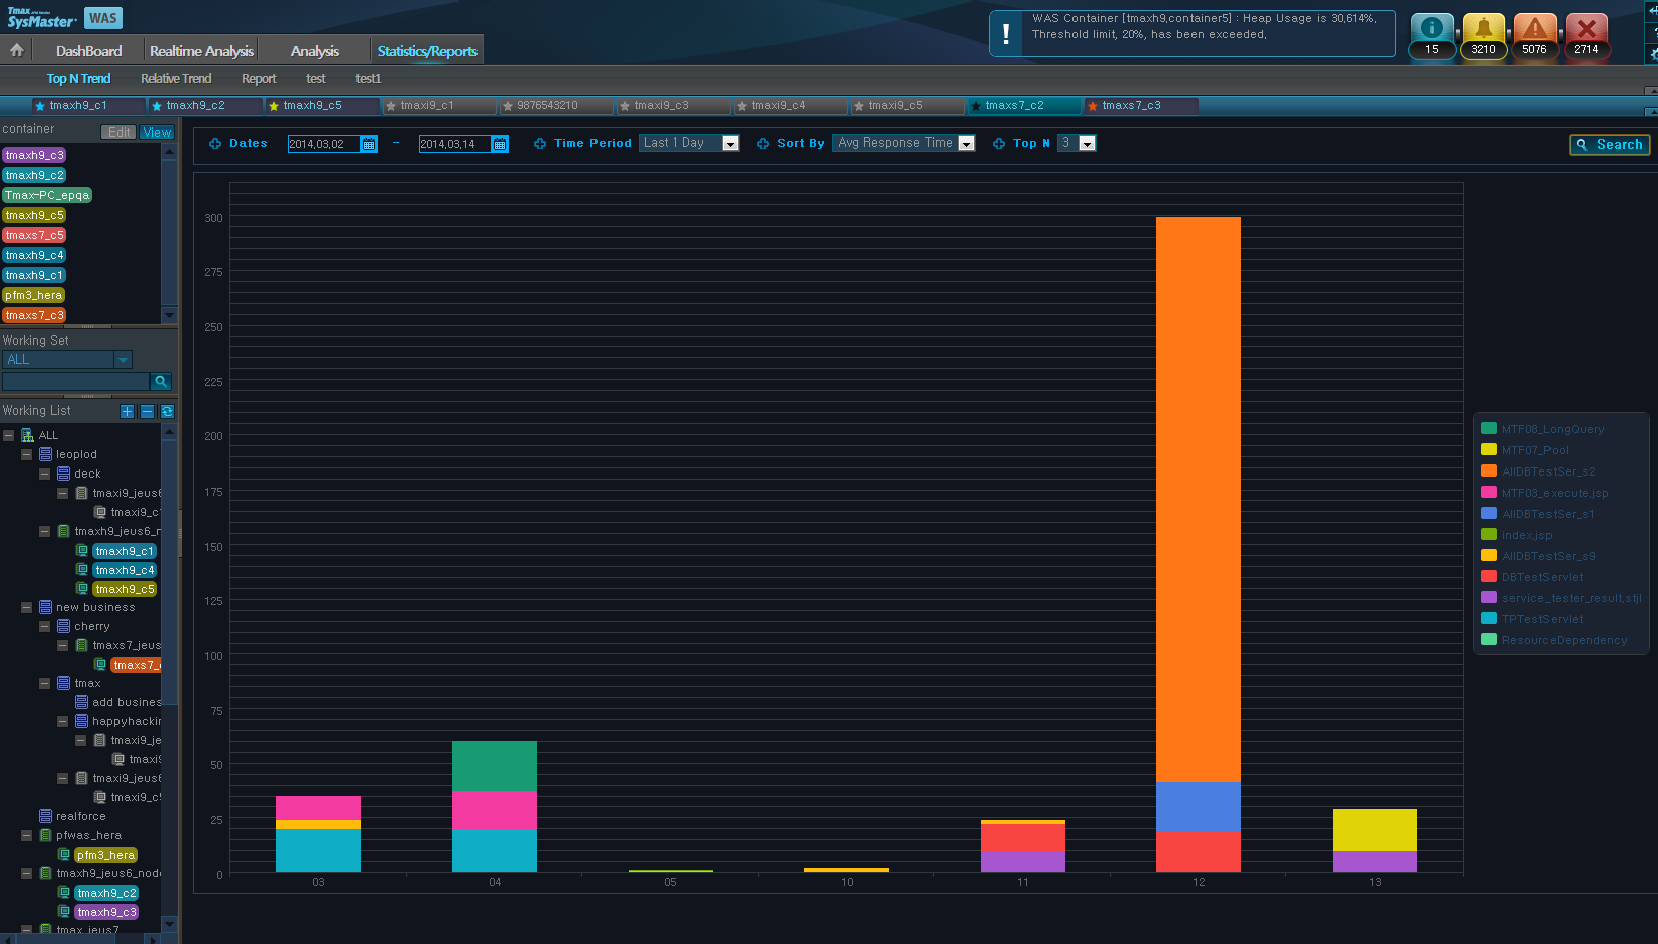Open the Analysis tab
This screenshot has height=944, width=1658.
[315, 51]
